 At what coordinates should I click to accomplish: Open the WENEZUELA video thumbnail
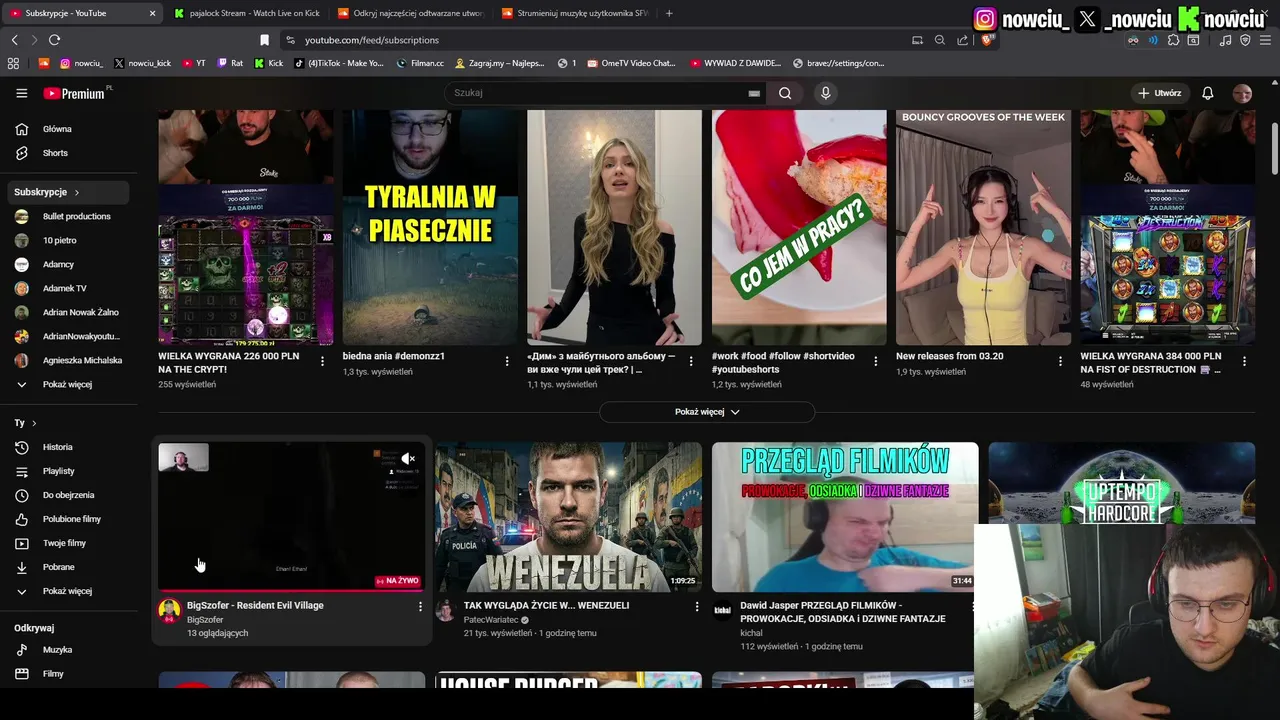point(568,517)
